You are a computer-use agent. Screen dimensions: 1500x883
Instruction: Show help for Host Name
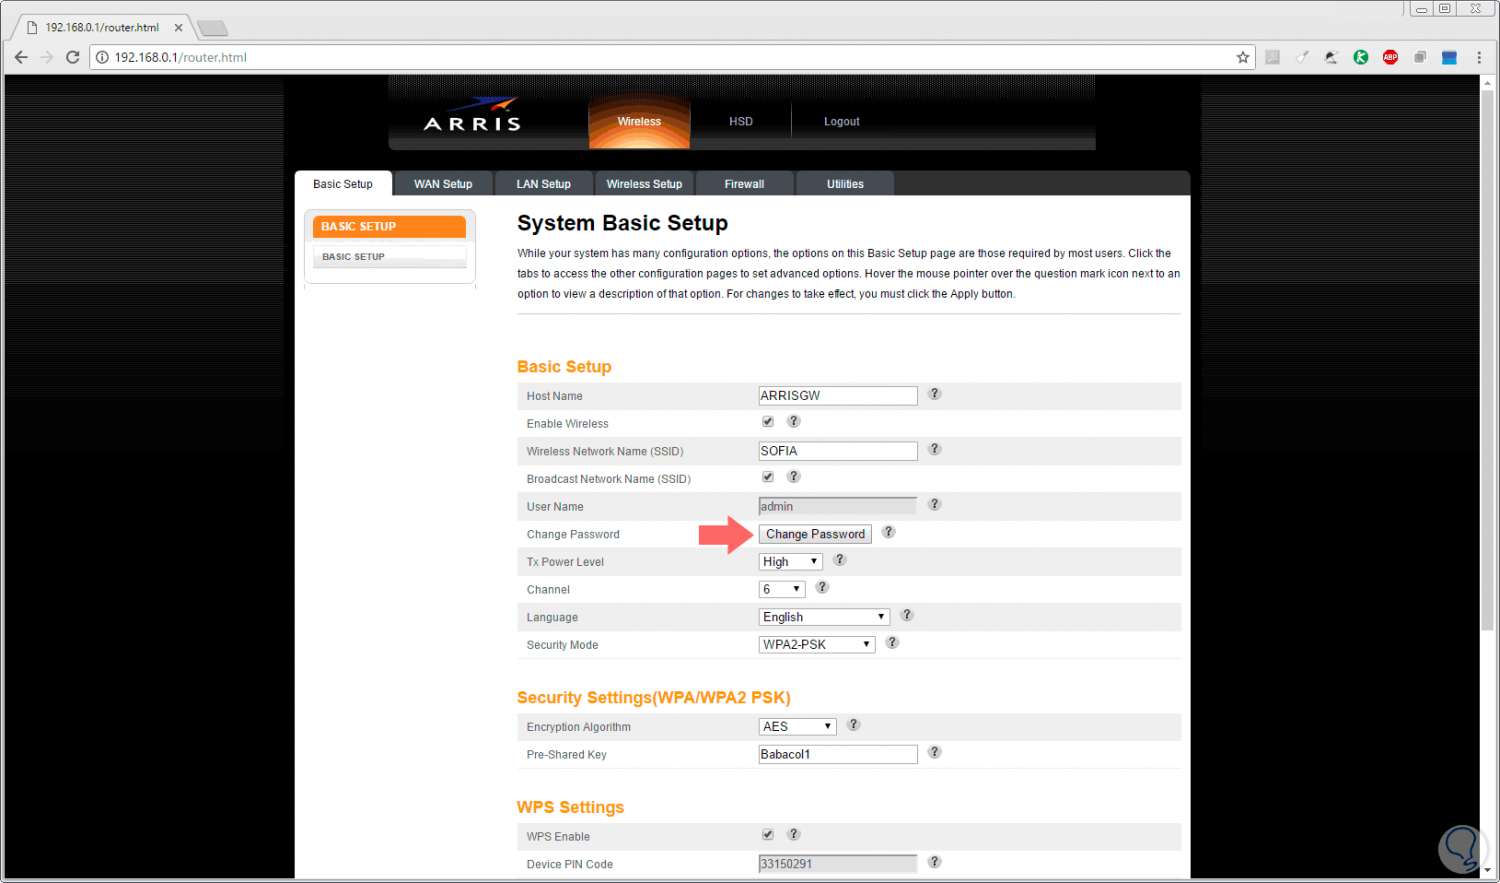934,394
